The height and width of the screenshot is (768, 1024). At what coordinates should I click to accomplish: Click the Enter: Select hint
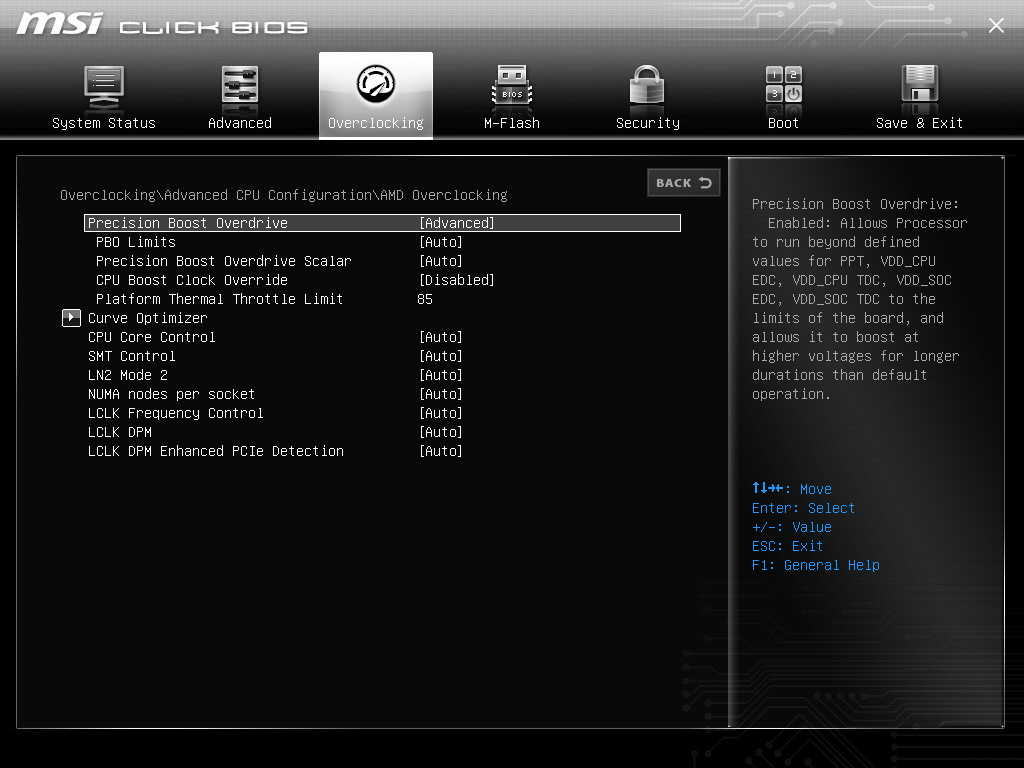point(803,508)
